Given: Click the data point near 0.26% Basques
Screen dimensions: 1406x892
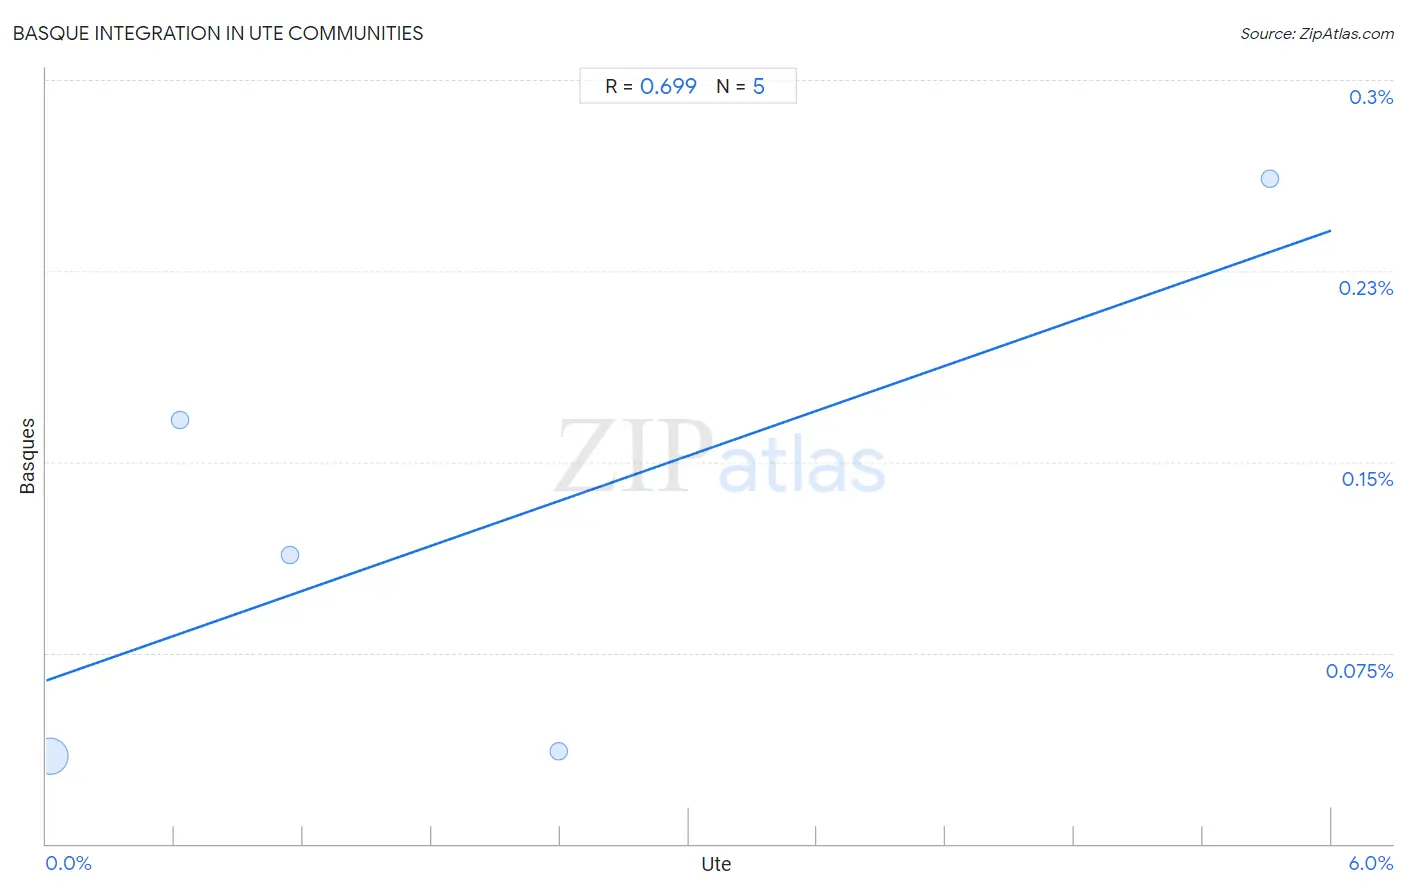Looking at the screenshot, I should tap(1270, 179).
